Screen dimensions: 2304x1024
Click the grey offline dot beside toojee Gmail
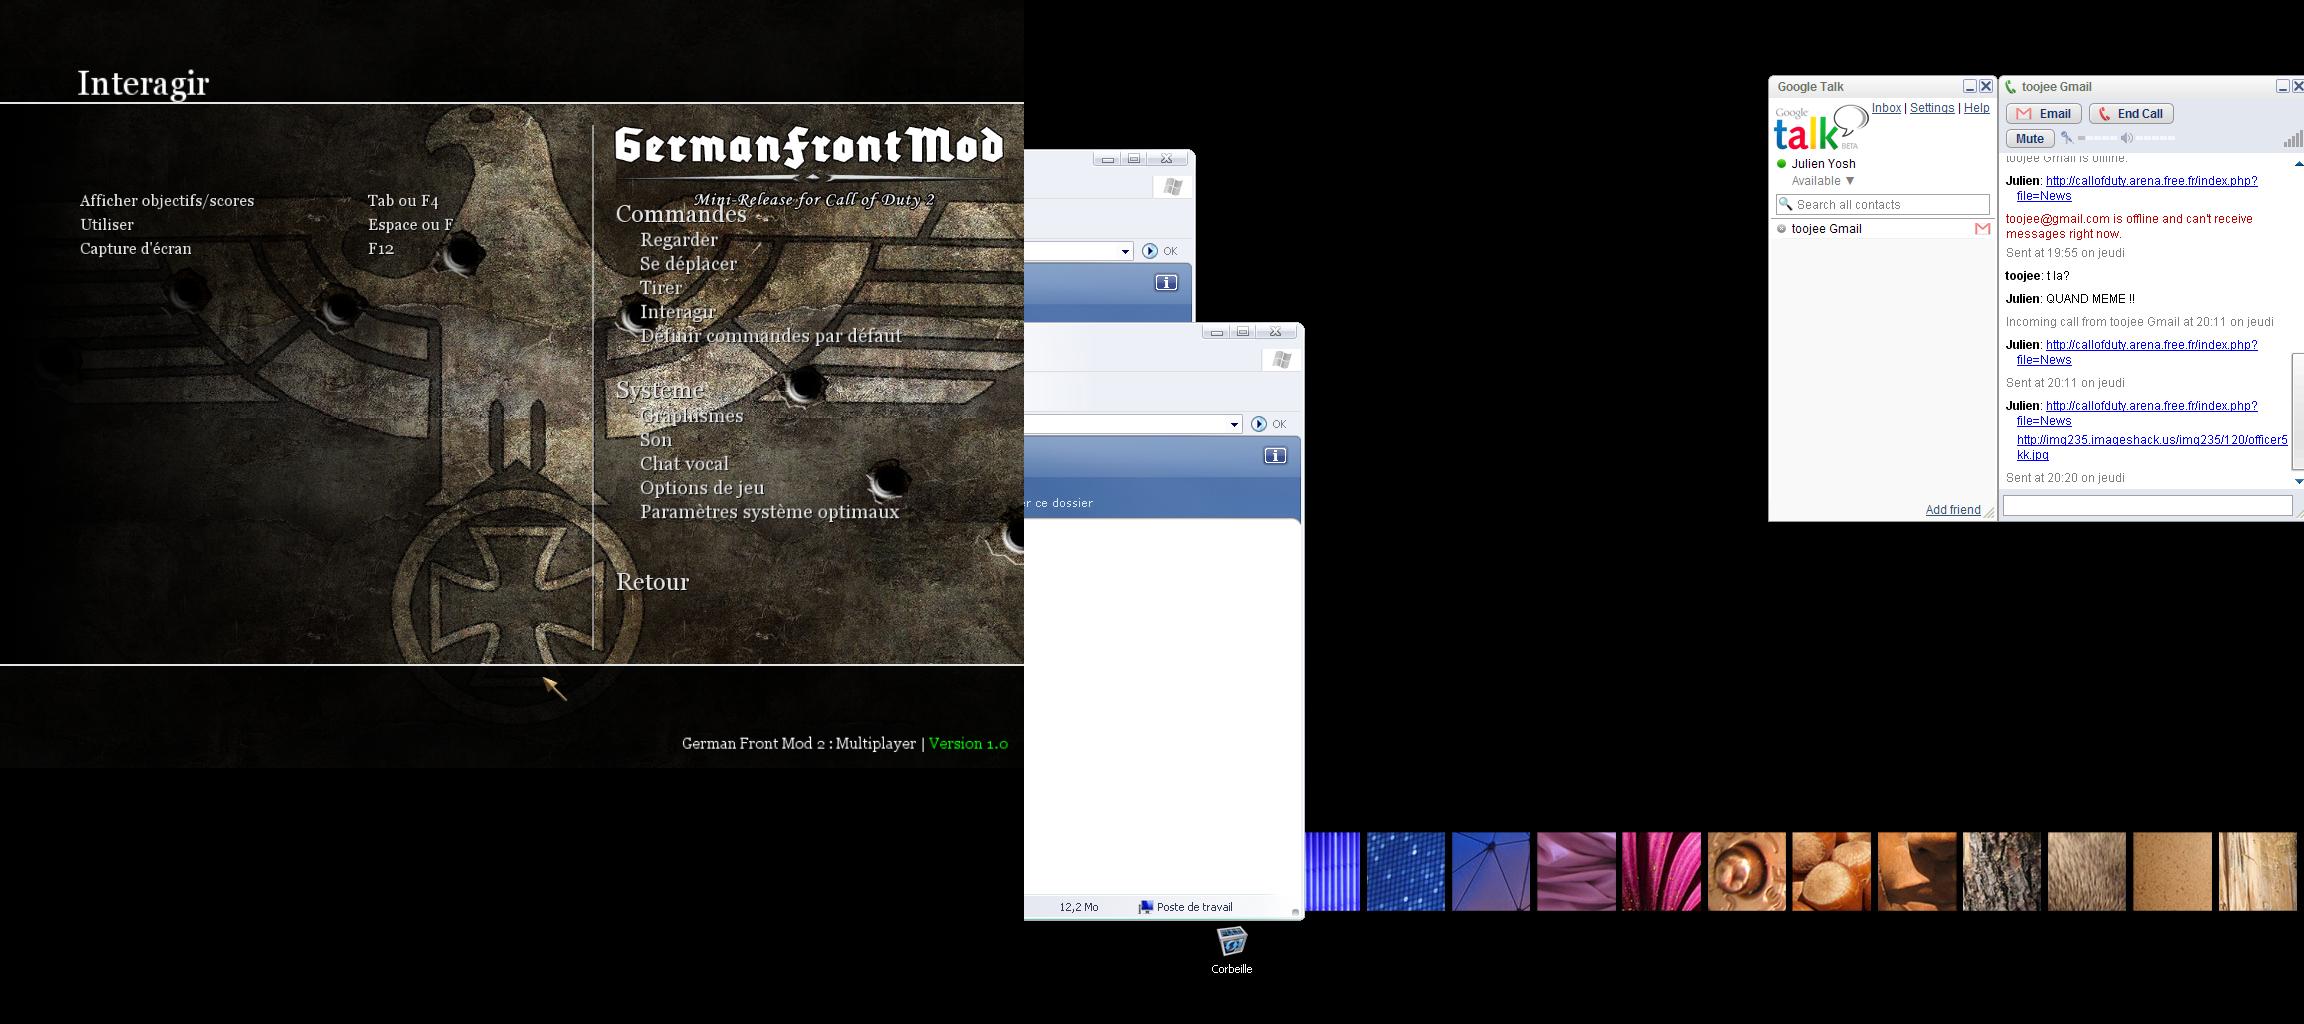click(x=1781, y=229)
